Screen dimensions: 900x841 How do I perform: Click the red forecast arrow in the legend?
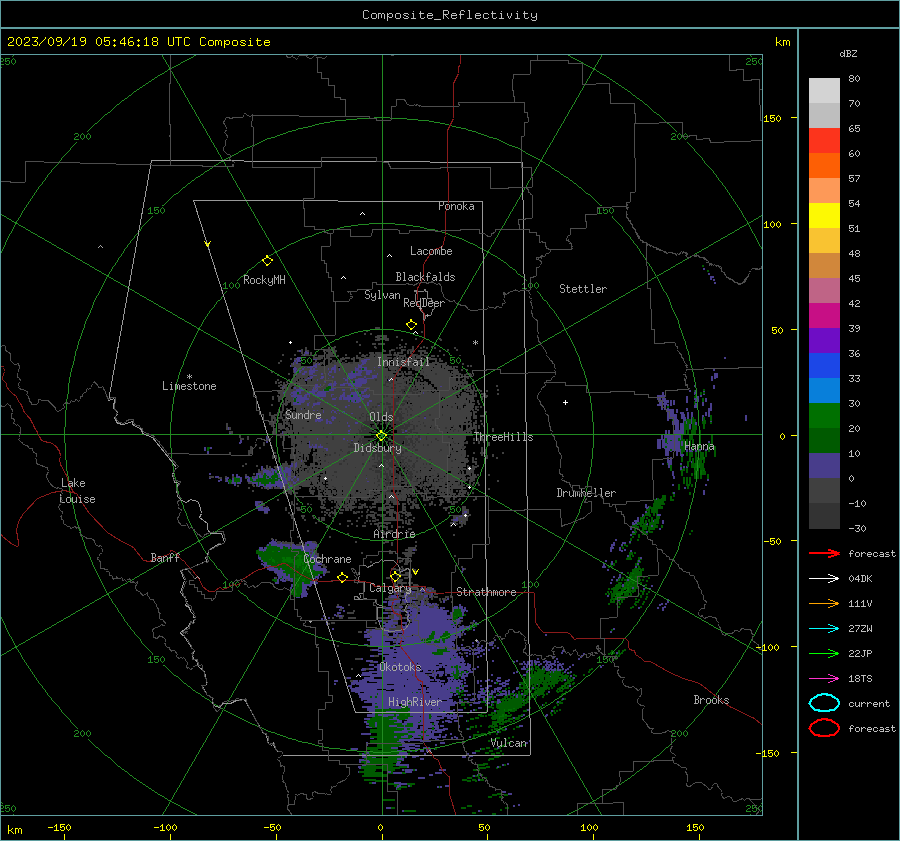824,553
